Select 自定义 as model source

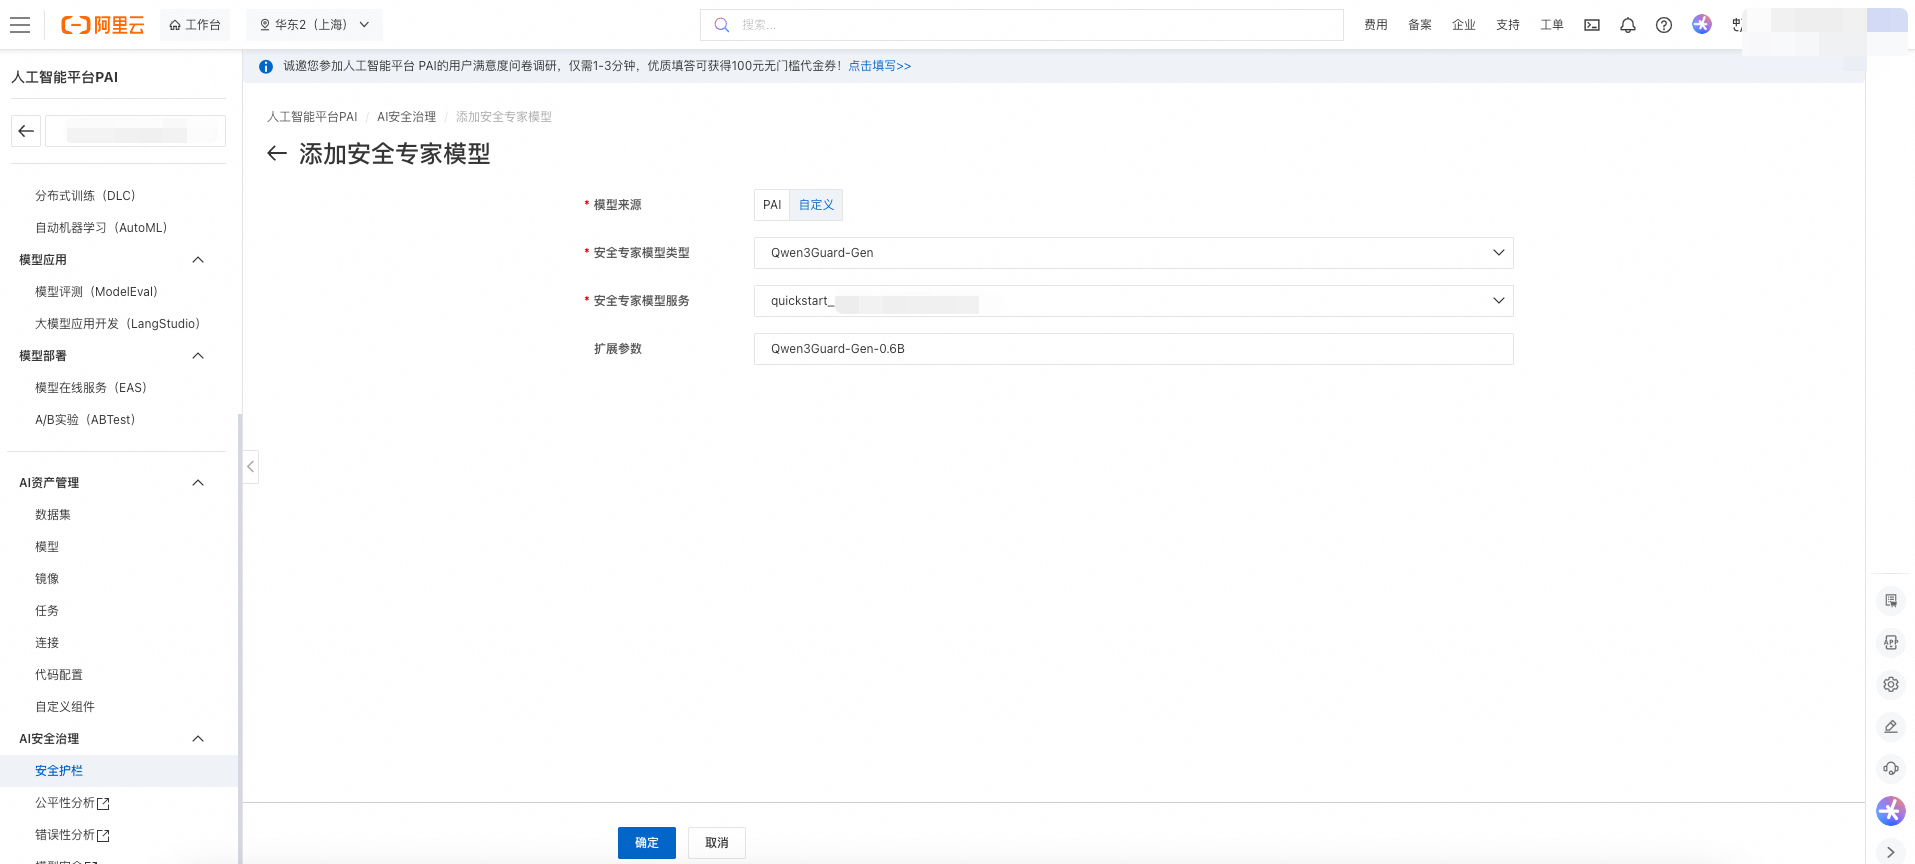click(816, 205)
